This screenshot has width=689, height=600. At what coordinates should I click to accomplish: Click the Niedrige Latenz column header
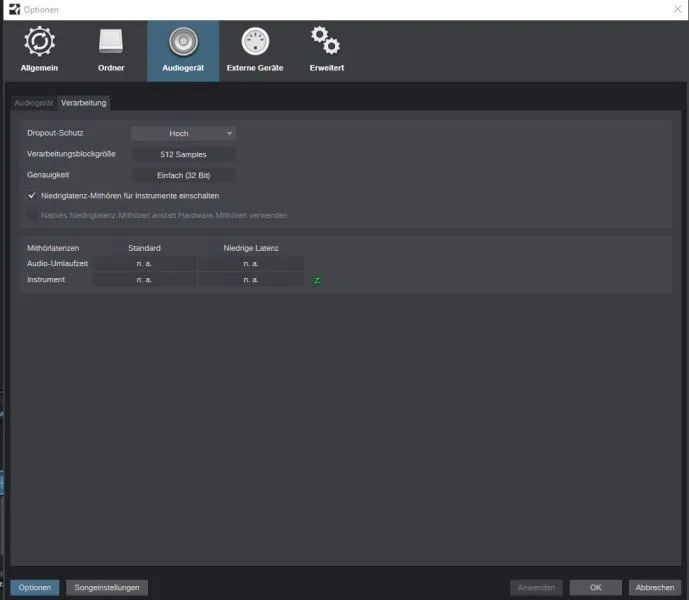pyautogui.click(x=251, y=248)
